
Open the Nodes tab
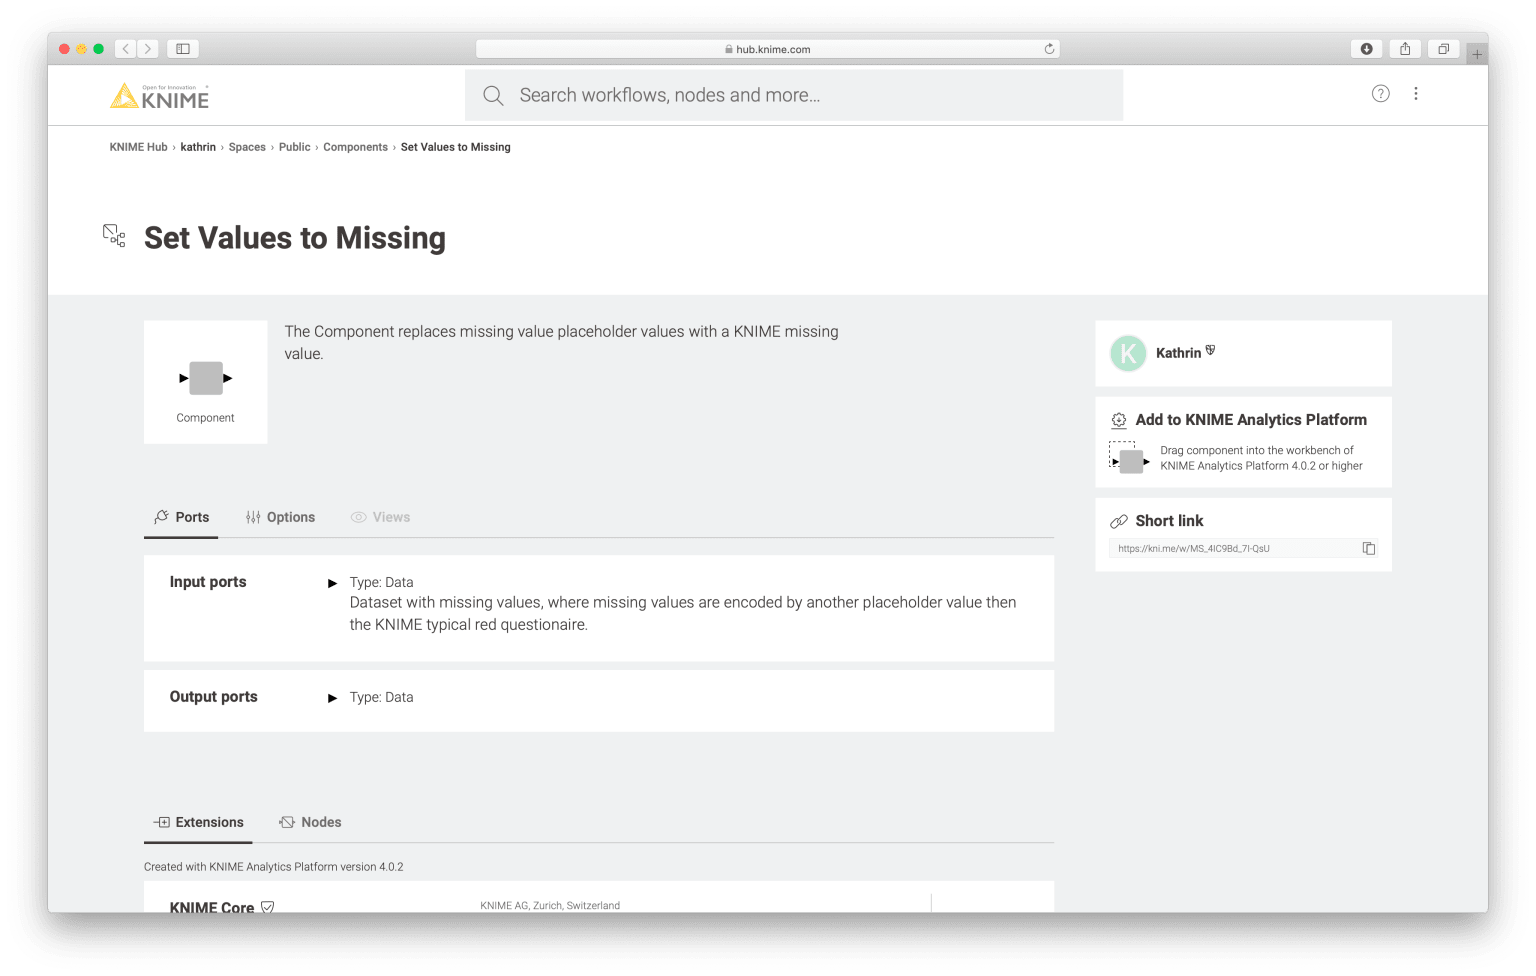[310, 822]
